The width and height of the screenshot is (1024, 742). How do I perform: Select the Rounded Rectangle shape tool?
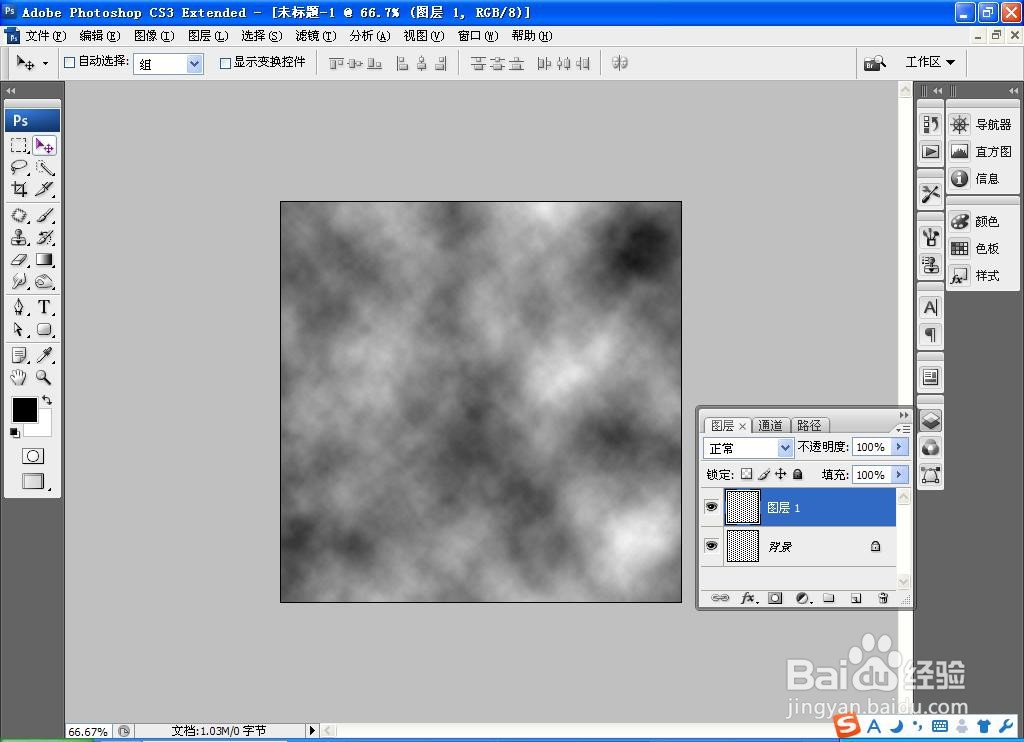pyautogui.click(x=44, y=329)
